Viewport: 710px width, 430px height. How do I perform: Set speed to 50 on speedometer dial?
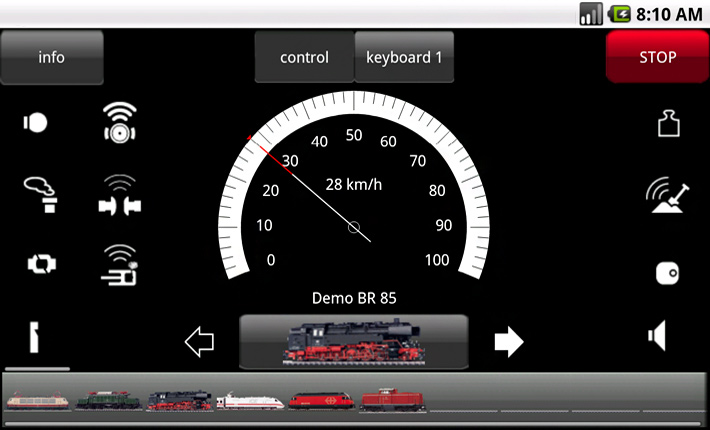pos(354,135)
